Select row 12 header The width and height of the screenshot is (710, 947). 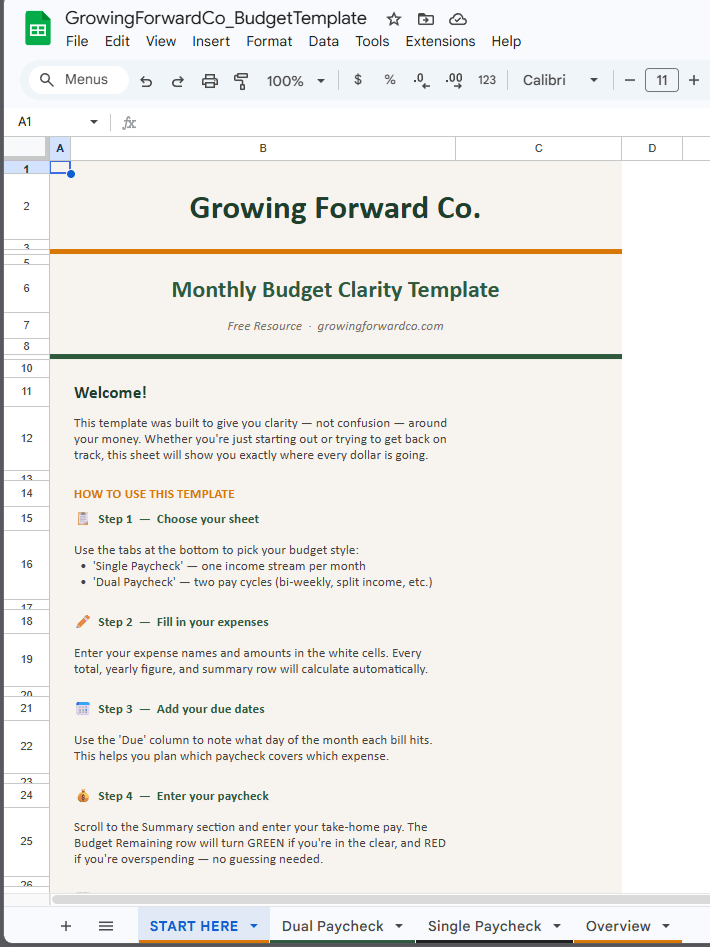click(x=27, y=438)
